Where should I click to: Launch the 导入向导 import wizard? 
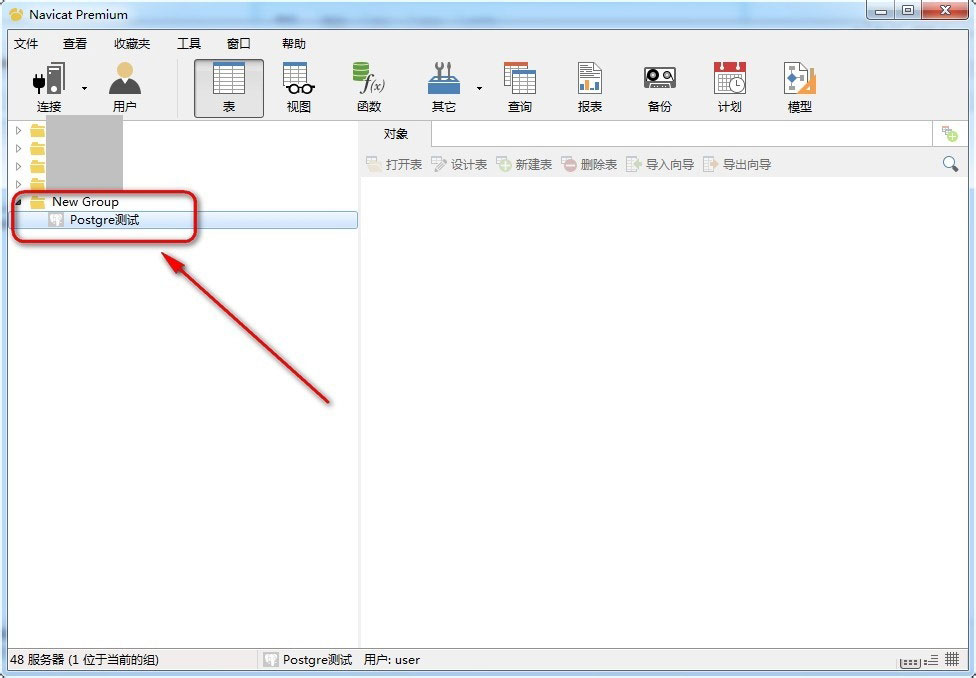(x=660, y=164)
